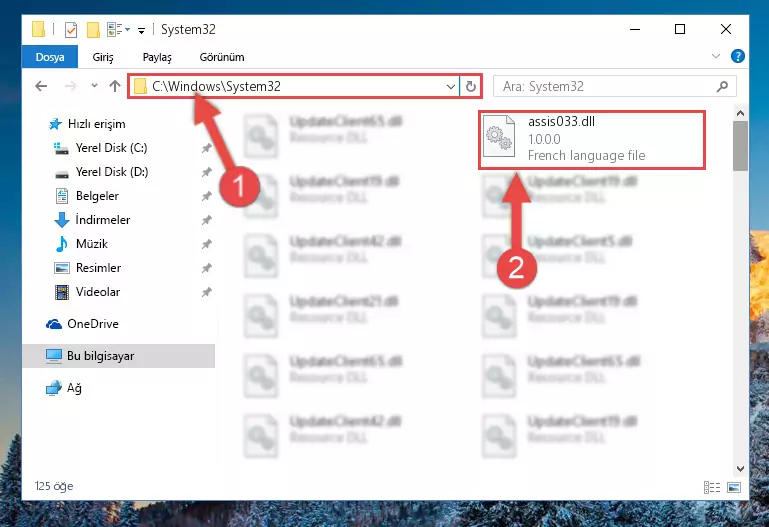Click the French language file description
Screen dimensions: 769x527
[x=587, y=155]
